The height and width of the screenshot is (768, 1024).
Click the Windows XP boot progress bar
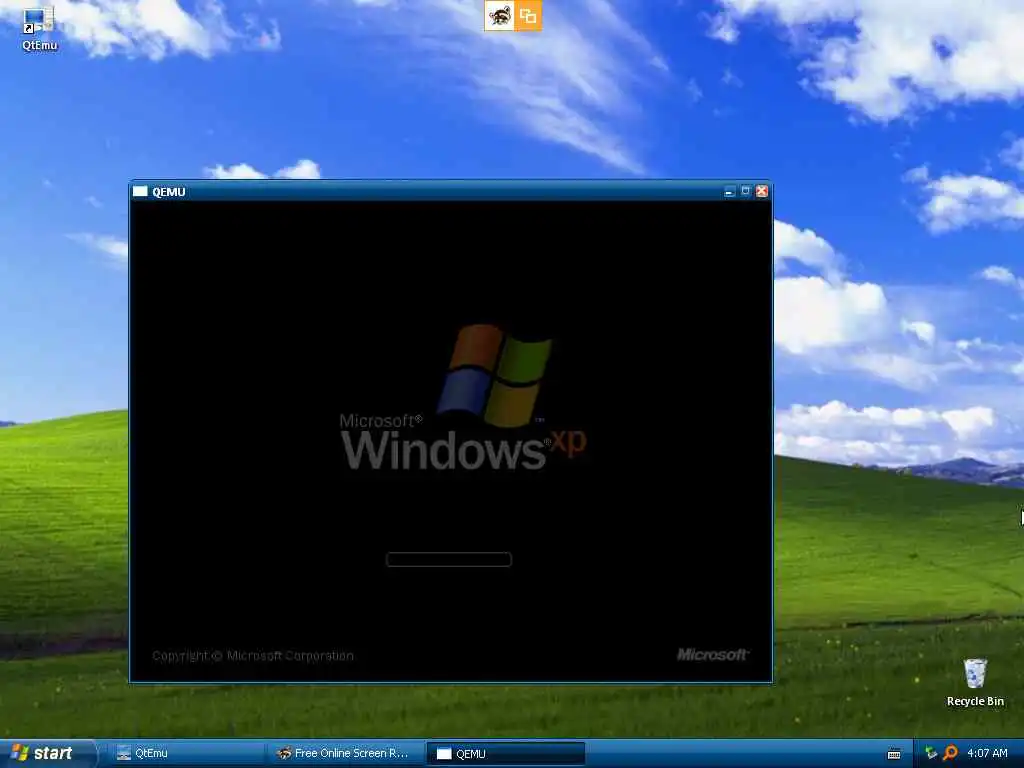click(449, 559)
